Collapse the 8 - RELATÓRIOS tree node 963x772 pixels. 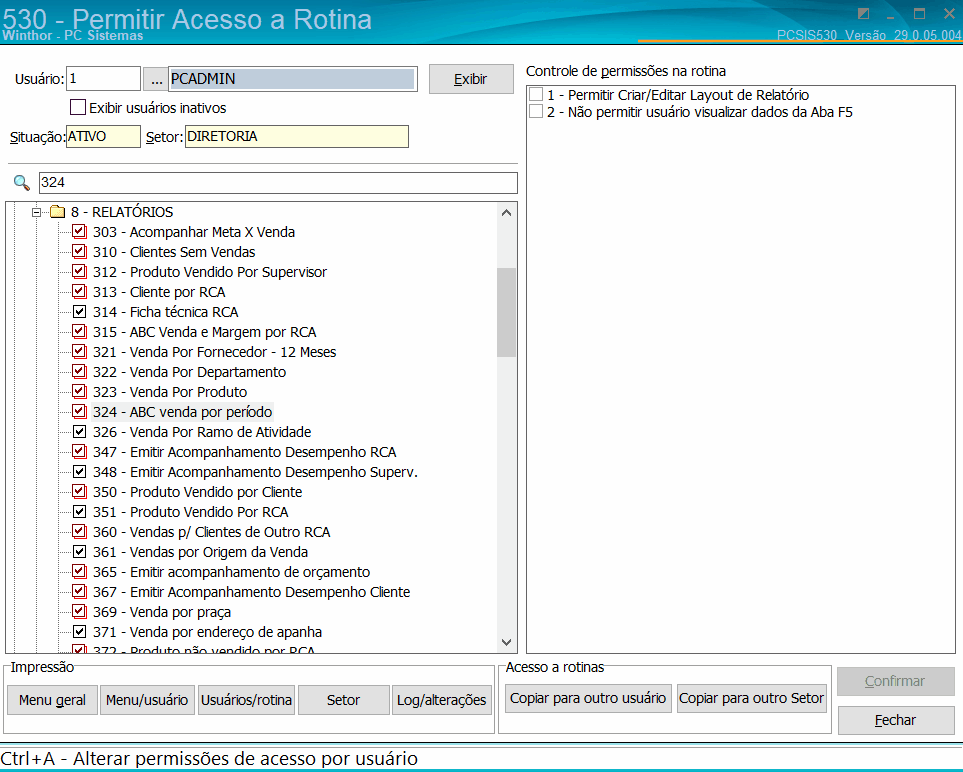tap(37, 212)
